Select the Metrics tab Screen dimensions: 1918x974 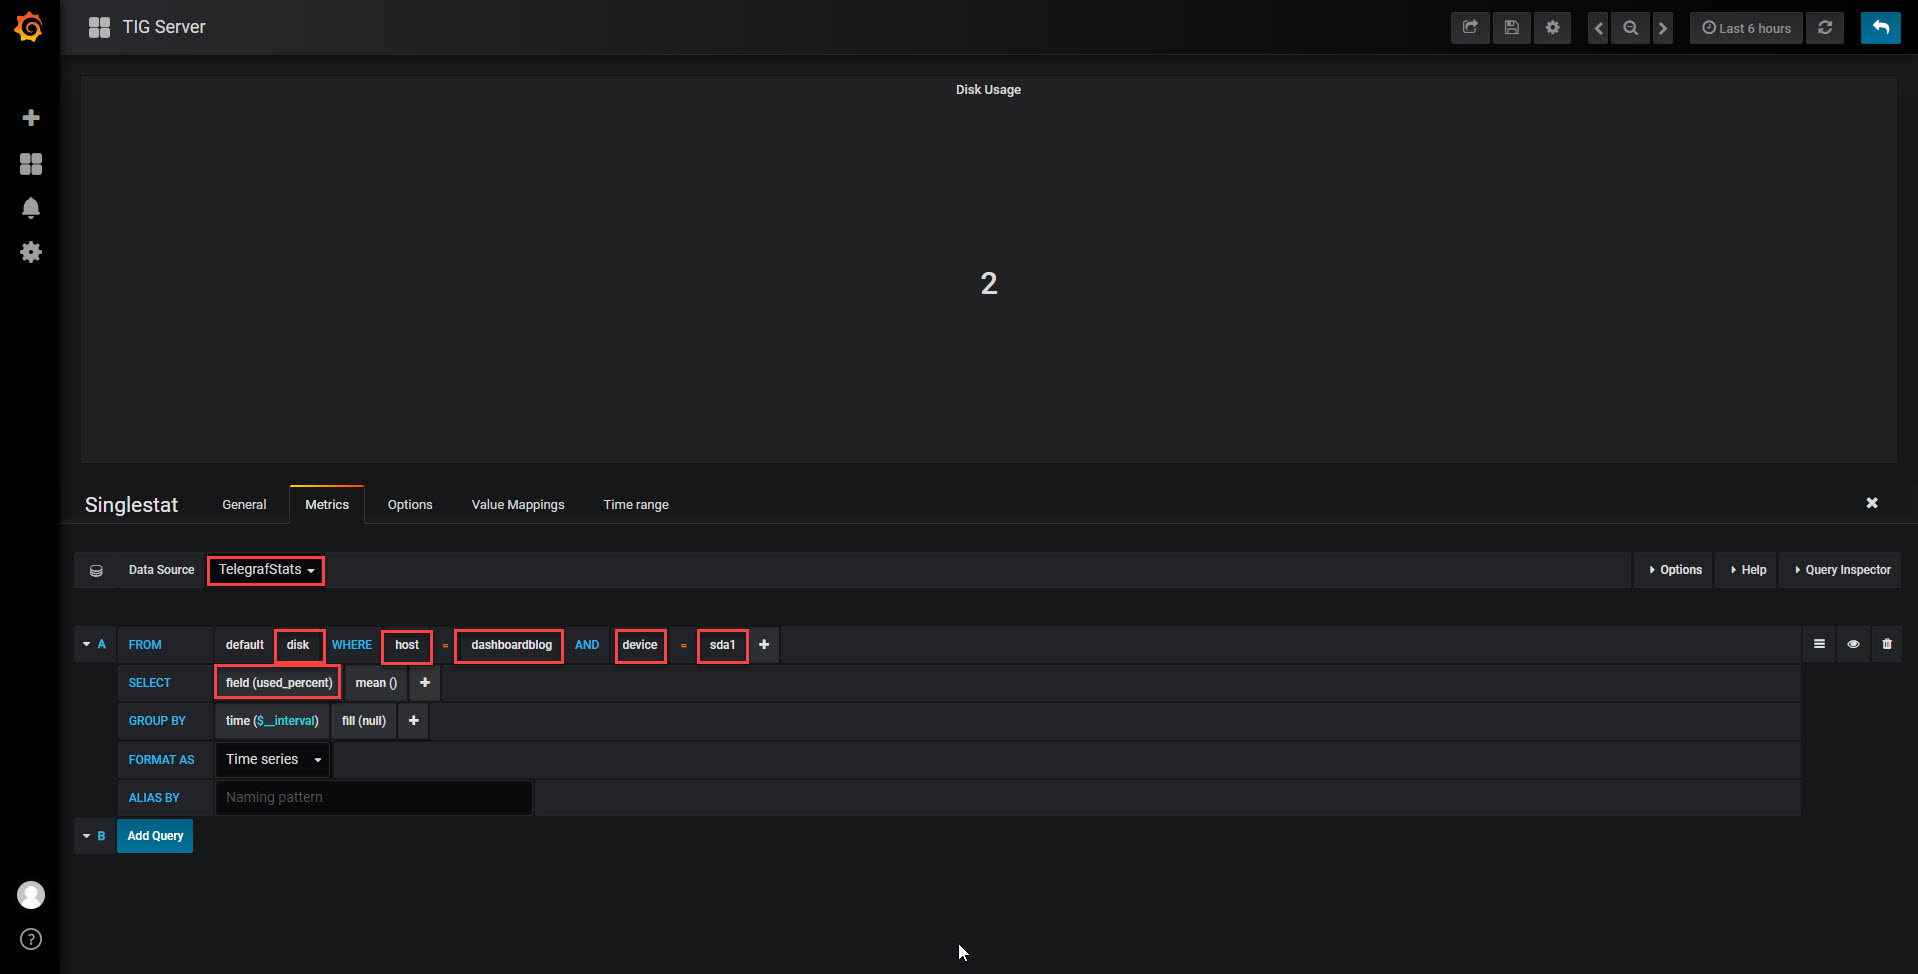327,505
